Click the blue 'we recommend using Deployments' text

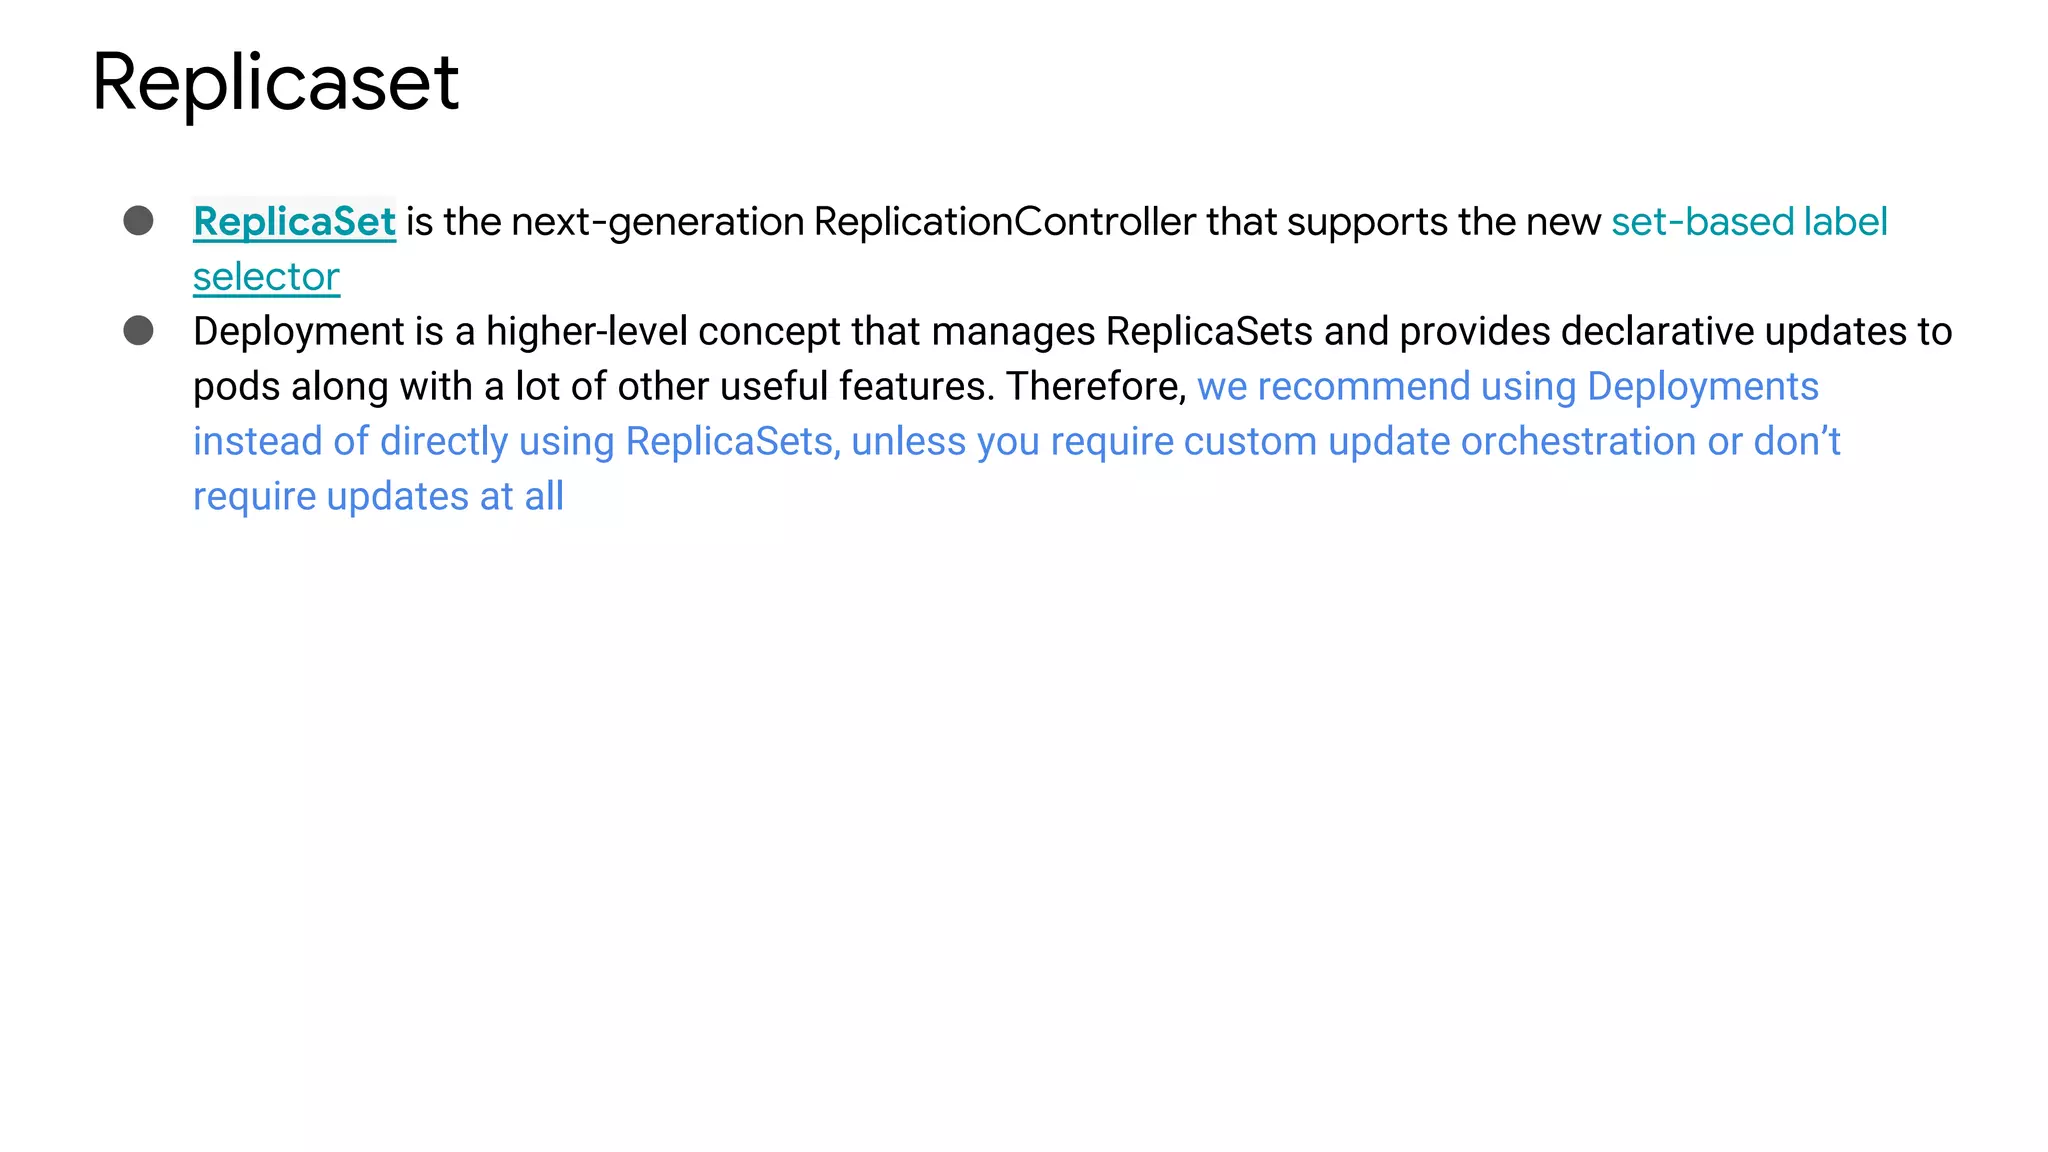(1508, 387)
